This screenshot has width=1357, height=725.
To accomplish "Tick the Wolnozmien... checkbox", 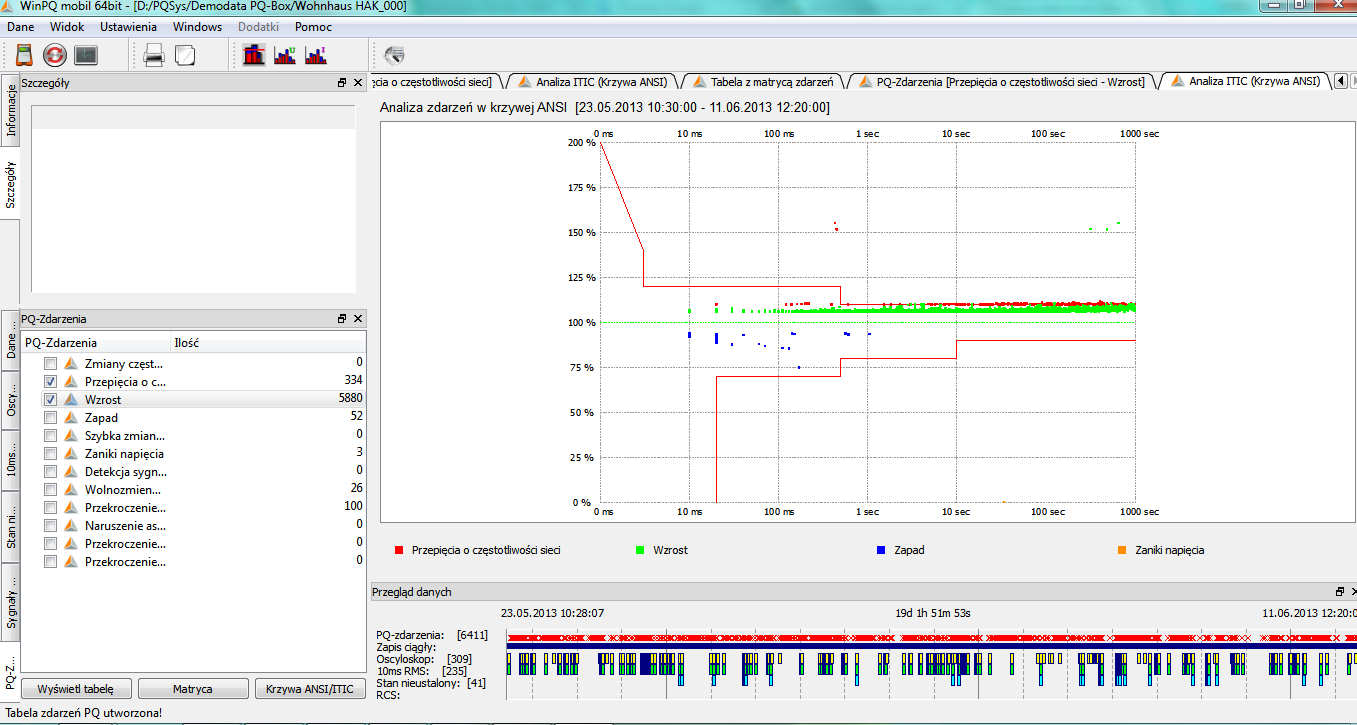I will coord(50,488).
